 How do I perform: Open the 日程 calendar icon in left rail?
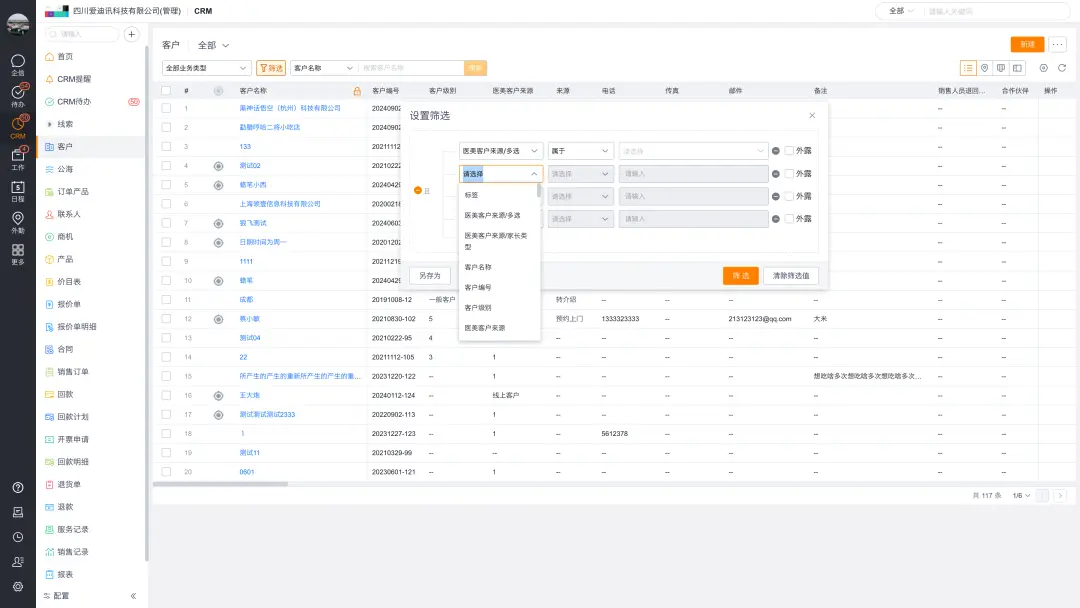coord(17,190)
